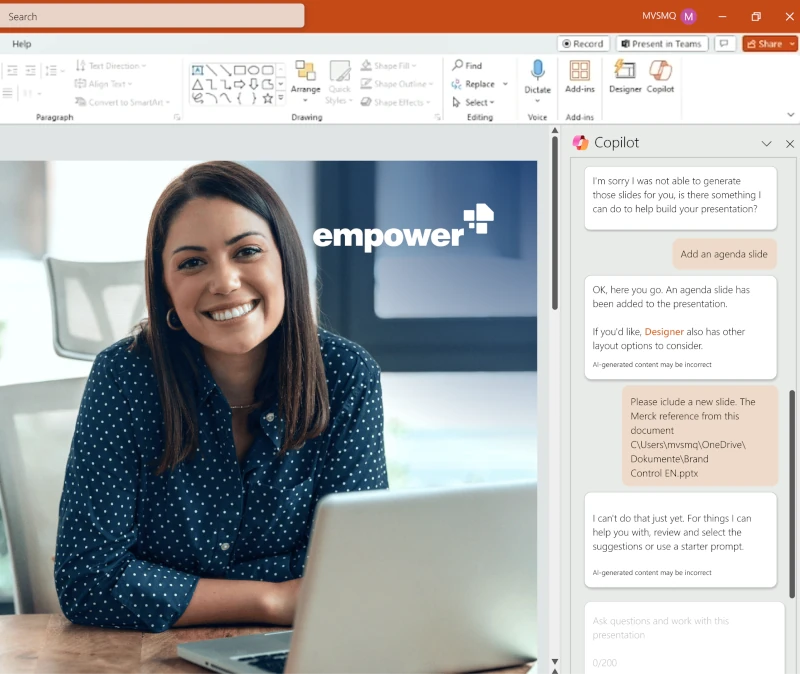Screen dimensions: 800x674
Task: Click the Copilot prompt input box
Action: click(x=684, y=627)
